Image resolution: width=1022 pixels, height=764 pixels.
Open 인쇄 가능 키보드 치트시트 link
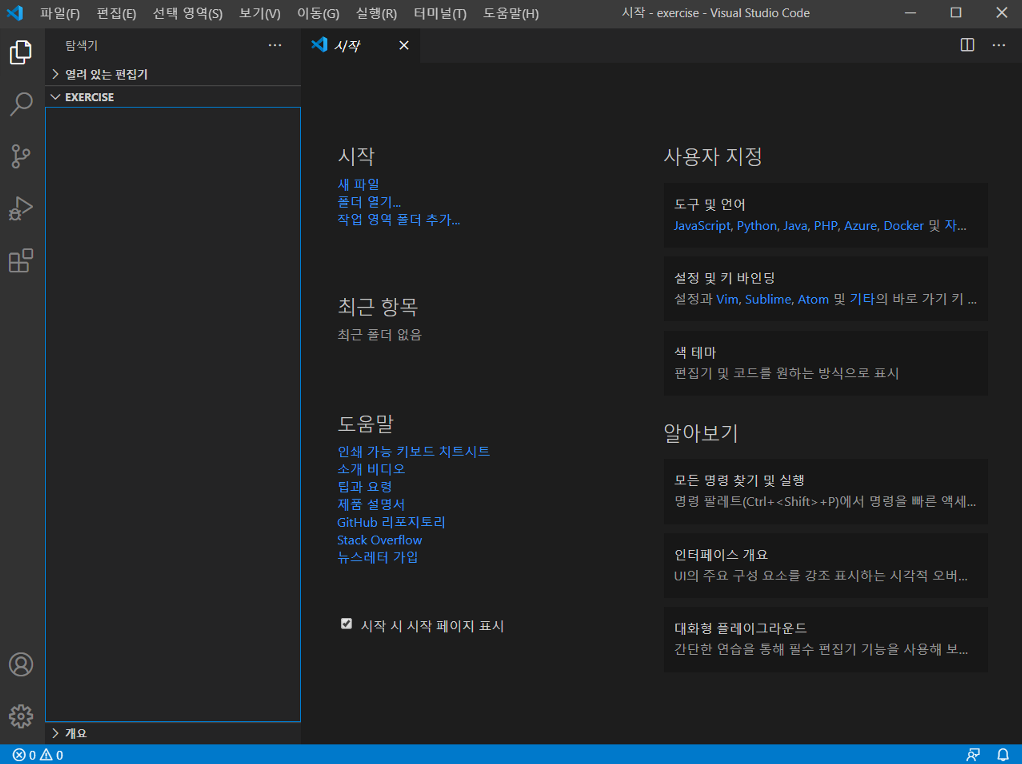tap(413, 451)
